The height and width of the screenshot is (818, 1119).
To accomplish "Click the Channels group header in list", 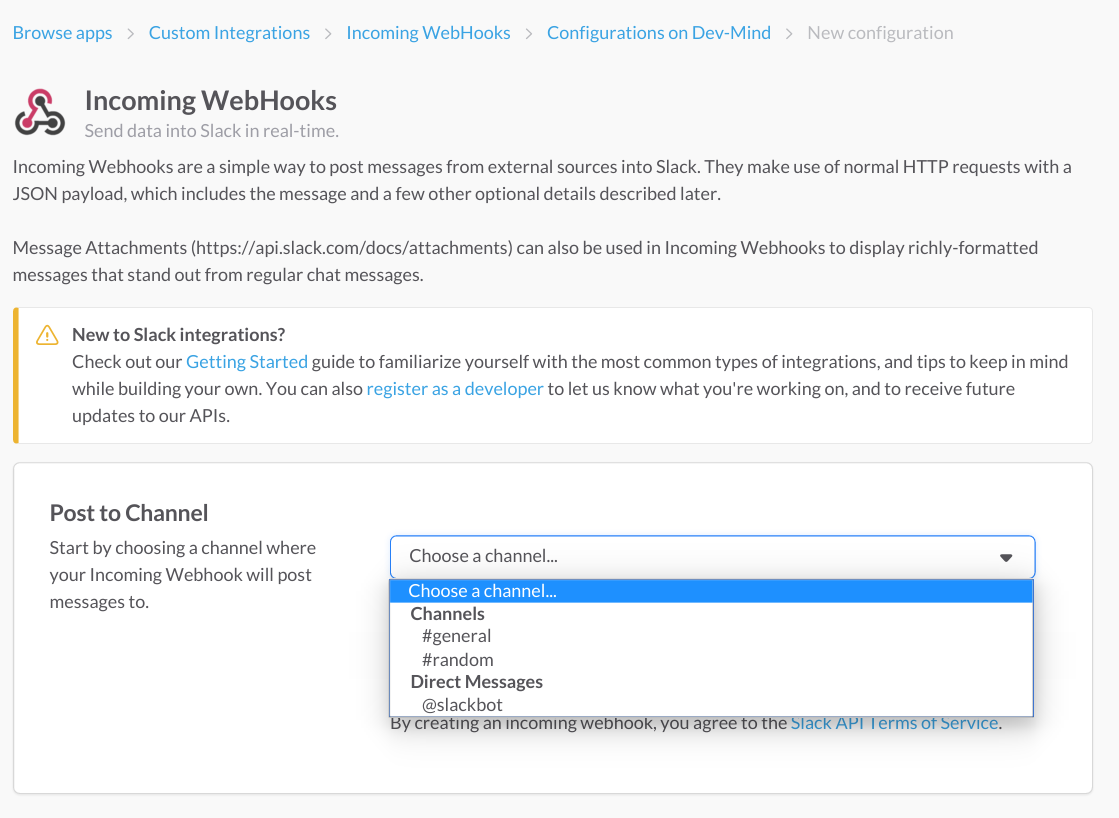I will (447, 614).
